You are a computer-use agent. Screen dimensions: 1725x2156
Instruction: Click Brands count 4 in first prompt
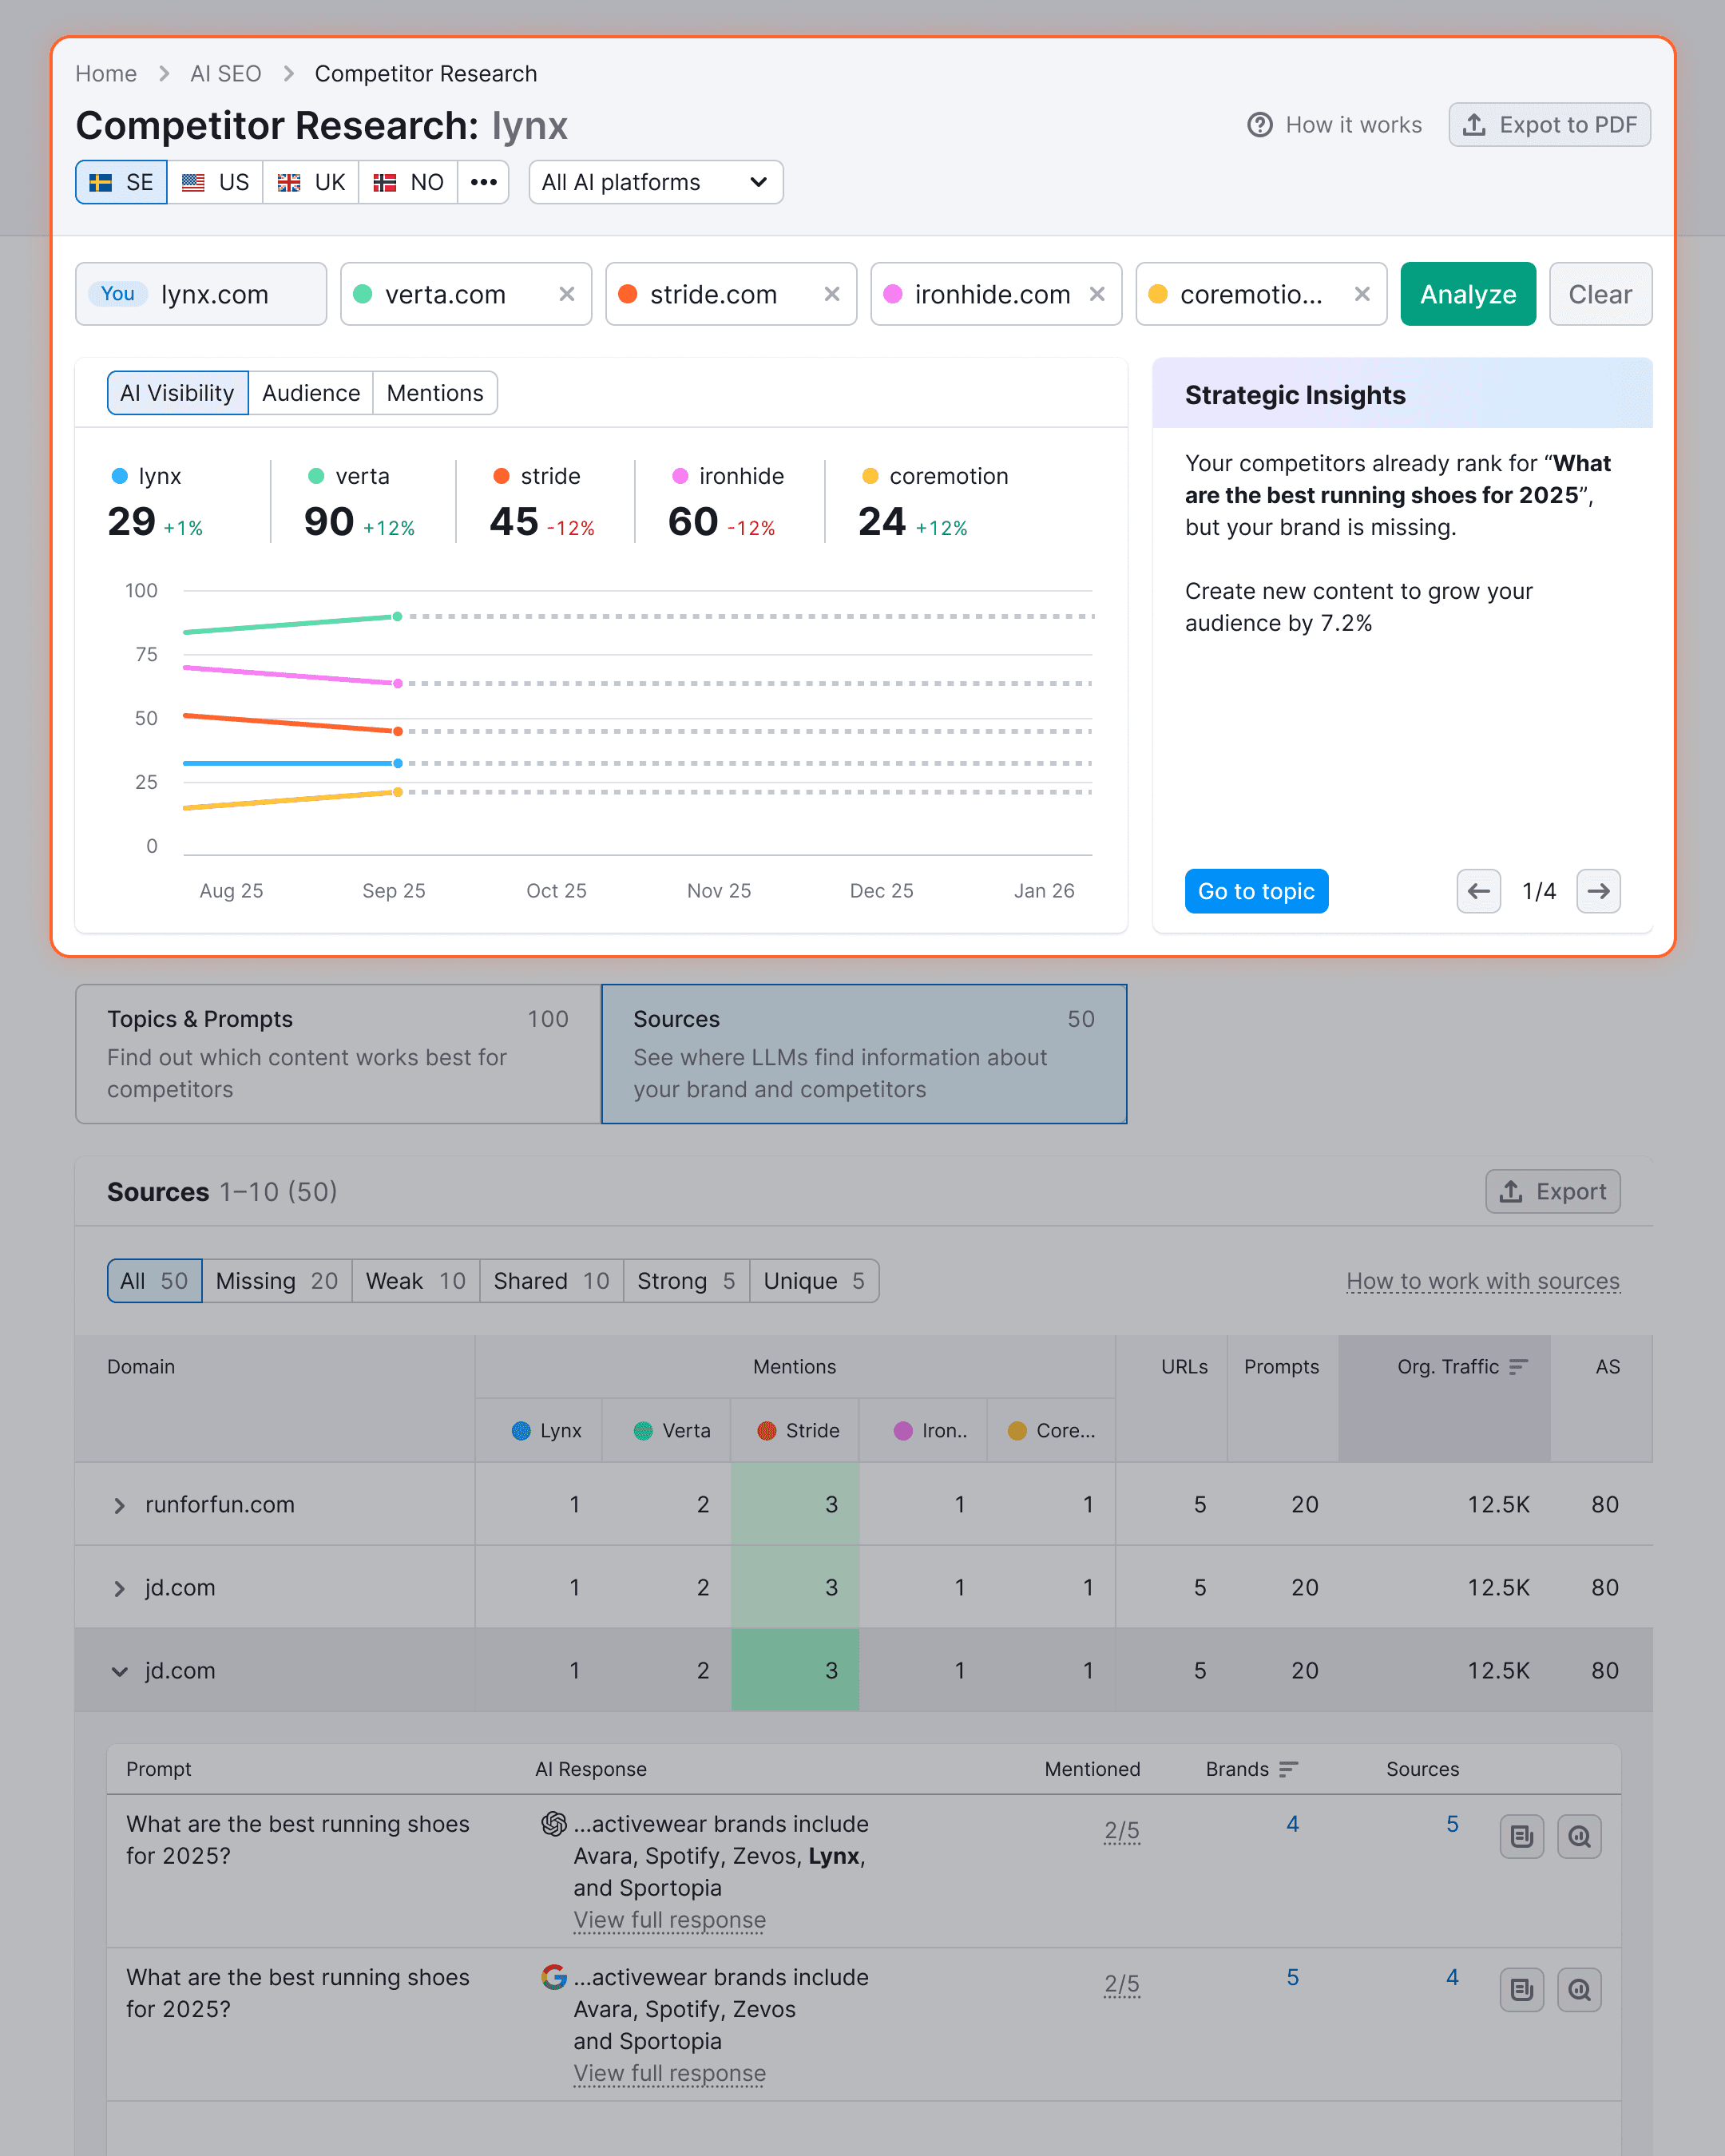coord(1292,1824)
